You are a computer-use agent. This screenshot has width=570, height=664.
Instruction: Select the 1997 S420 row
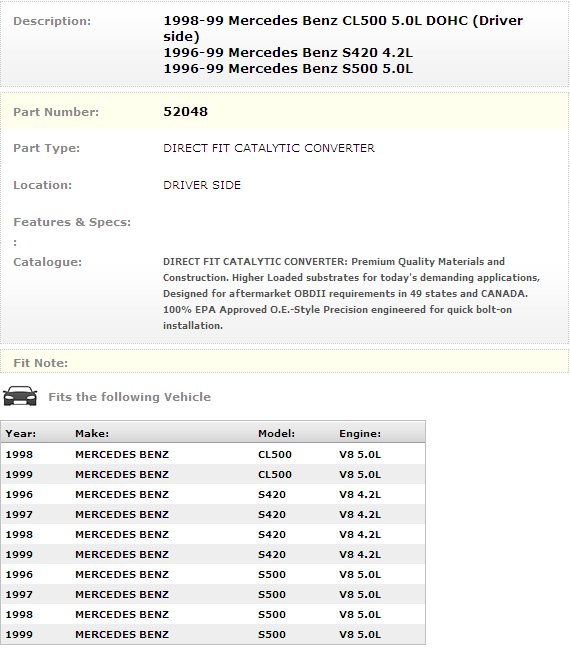tap(213, 514)
